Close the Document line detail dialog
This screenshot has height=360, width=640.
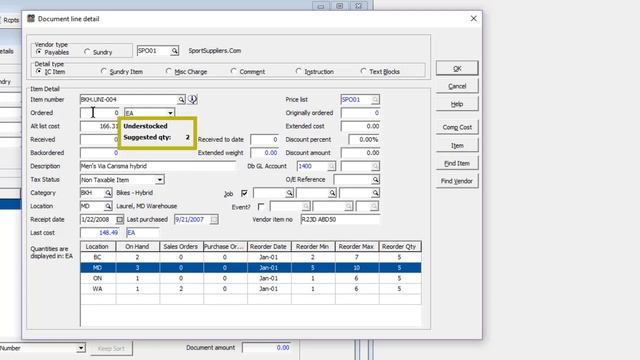(x=473, y=19)
